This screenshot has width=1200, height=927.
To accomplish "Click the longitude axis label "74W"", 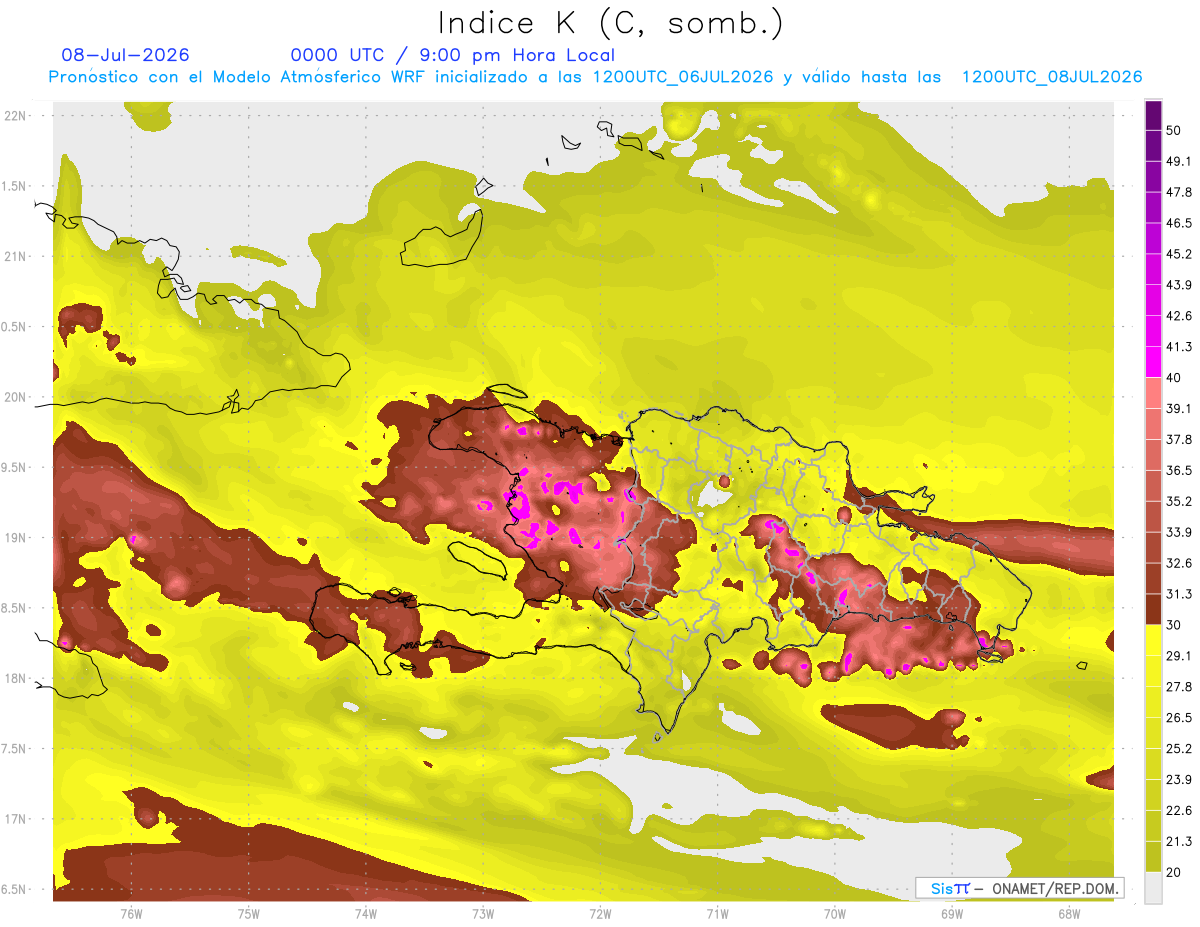I will tap(366, 913).
